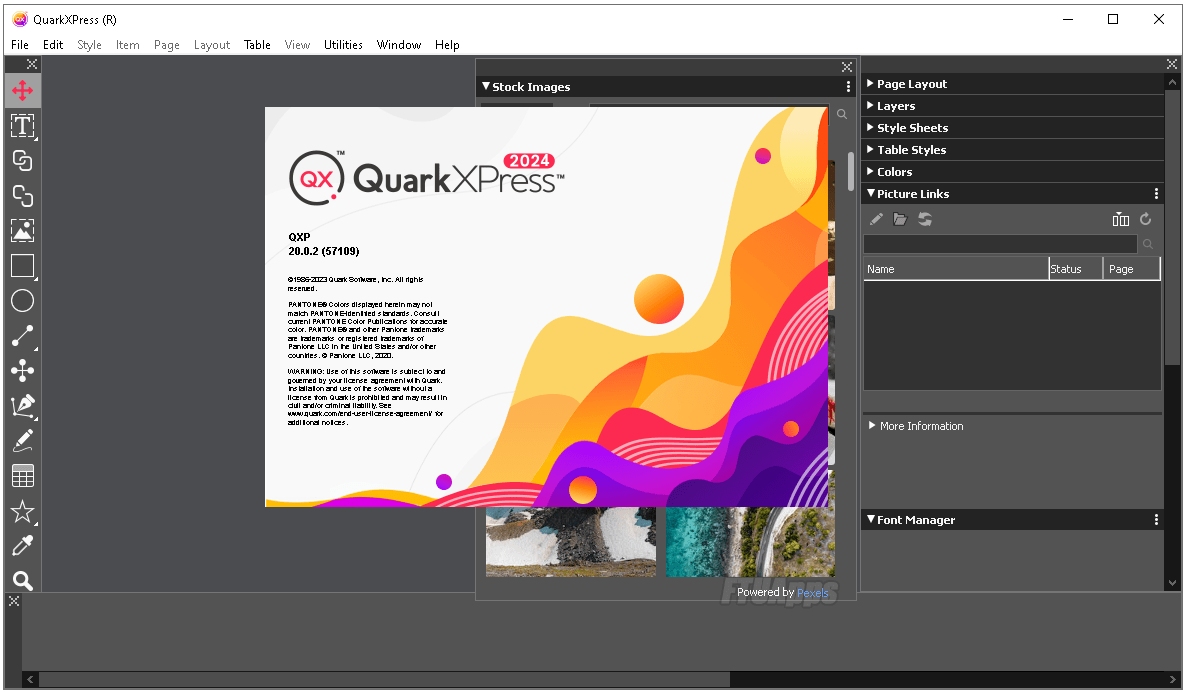Close the tools palette
The image size is (1184, 692).
[32, 64]
